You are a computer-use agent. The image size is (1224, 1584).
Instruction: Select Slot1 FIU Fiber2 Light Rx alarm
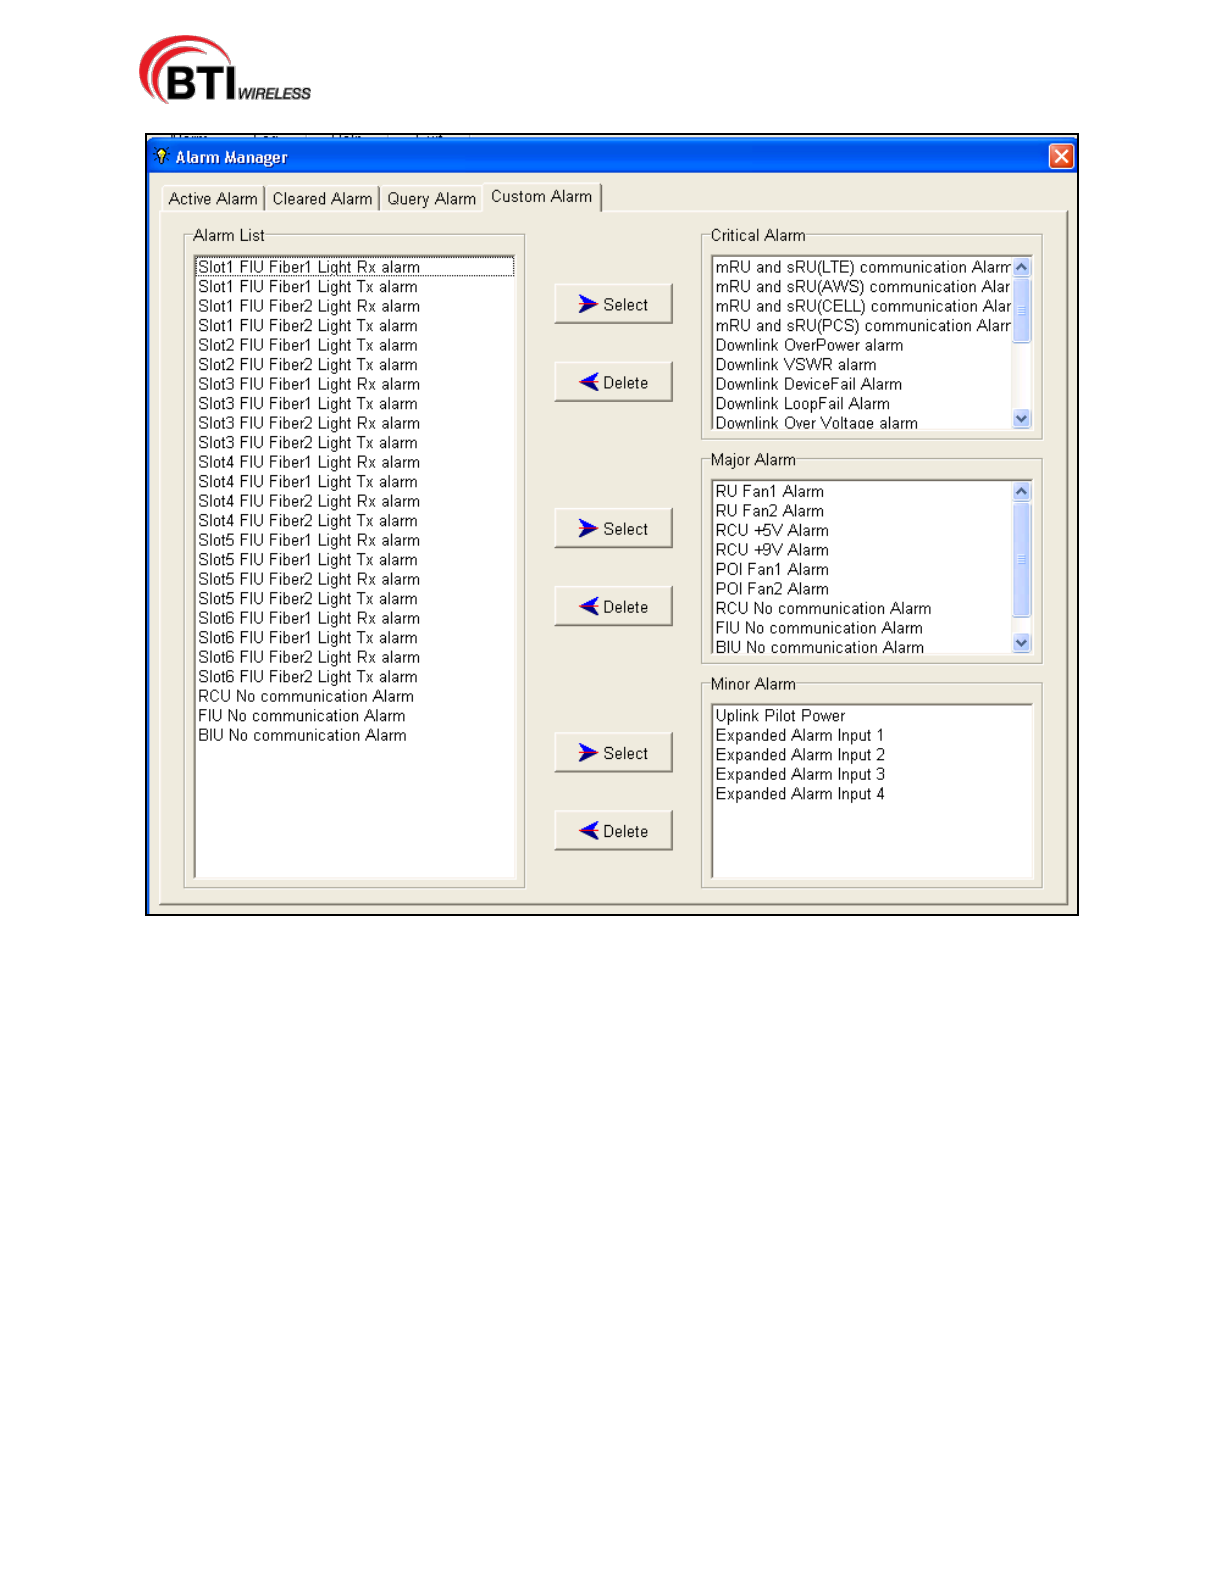(x=355, y=306)
